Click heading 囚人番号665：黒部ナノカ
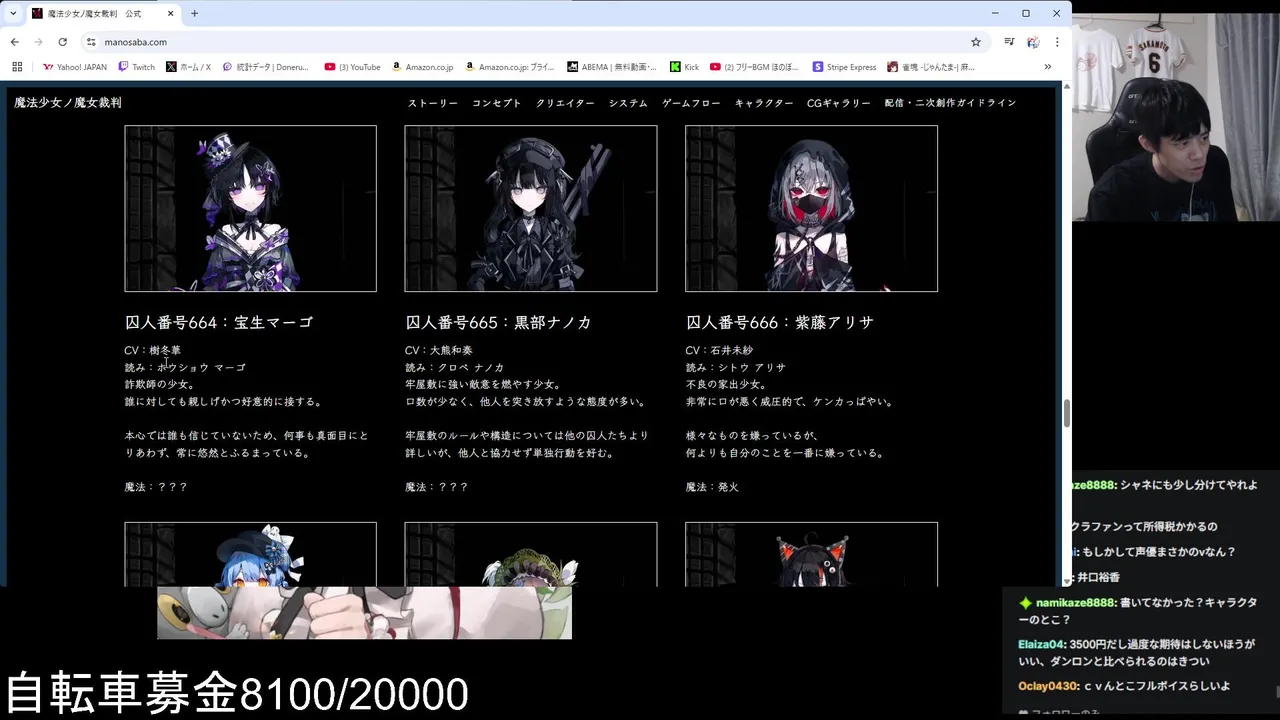Image resolution: width=1280 pixels, height=720 pixels. [x=499, y=322]
